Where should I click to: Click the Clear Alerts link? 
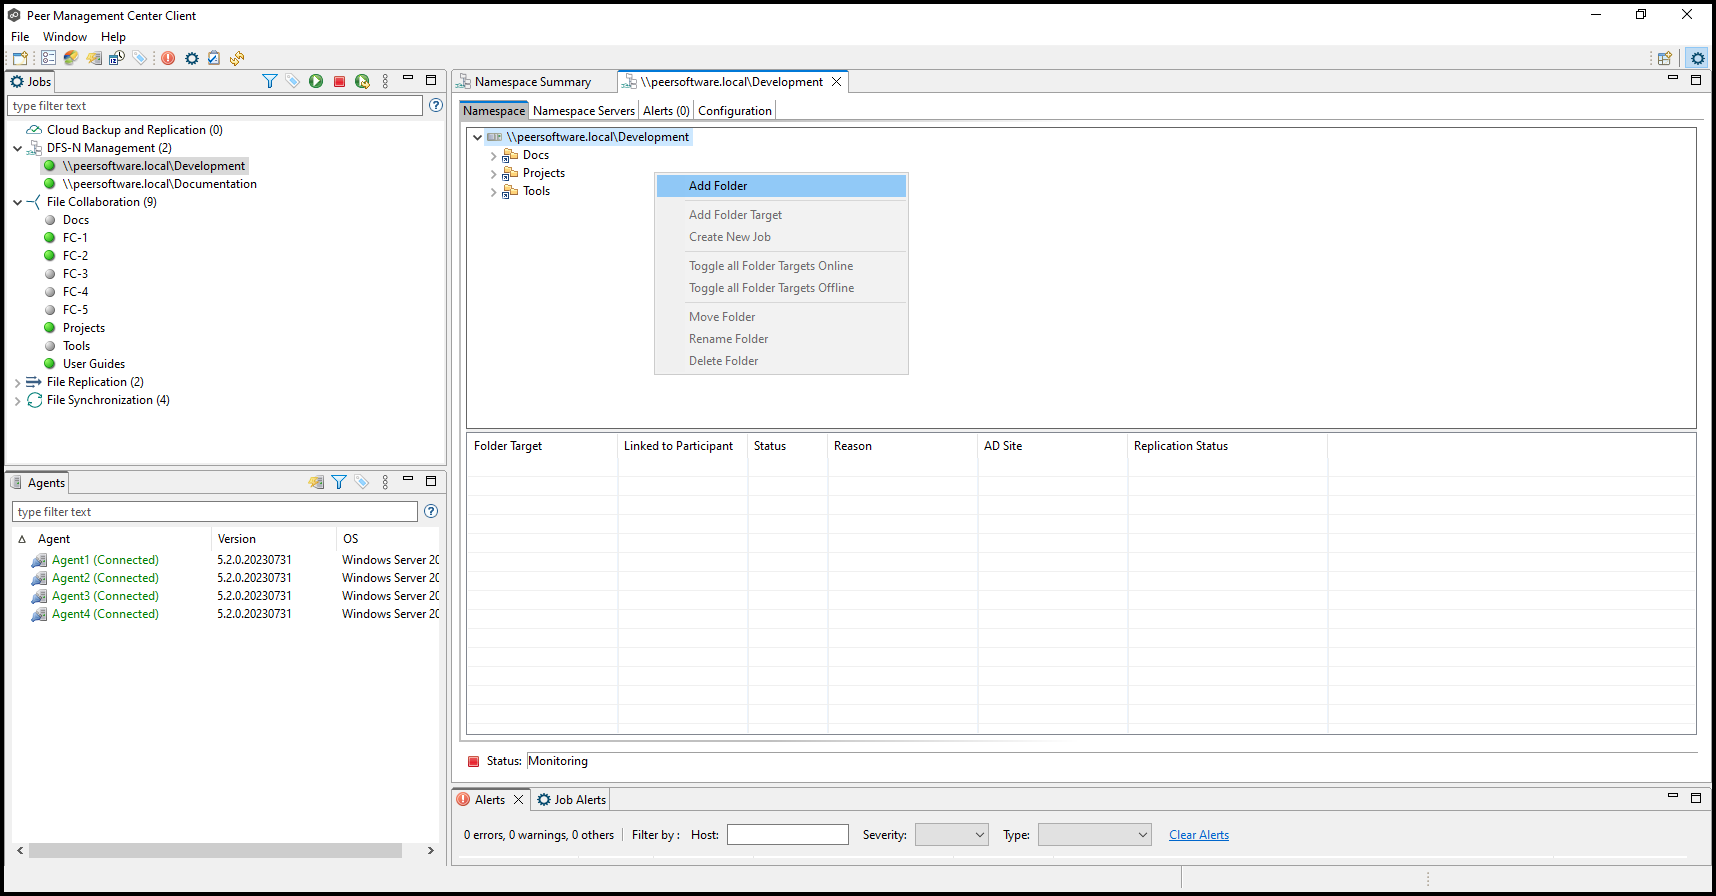(1199, 835)
